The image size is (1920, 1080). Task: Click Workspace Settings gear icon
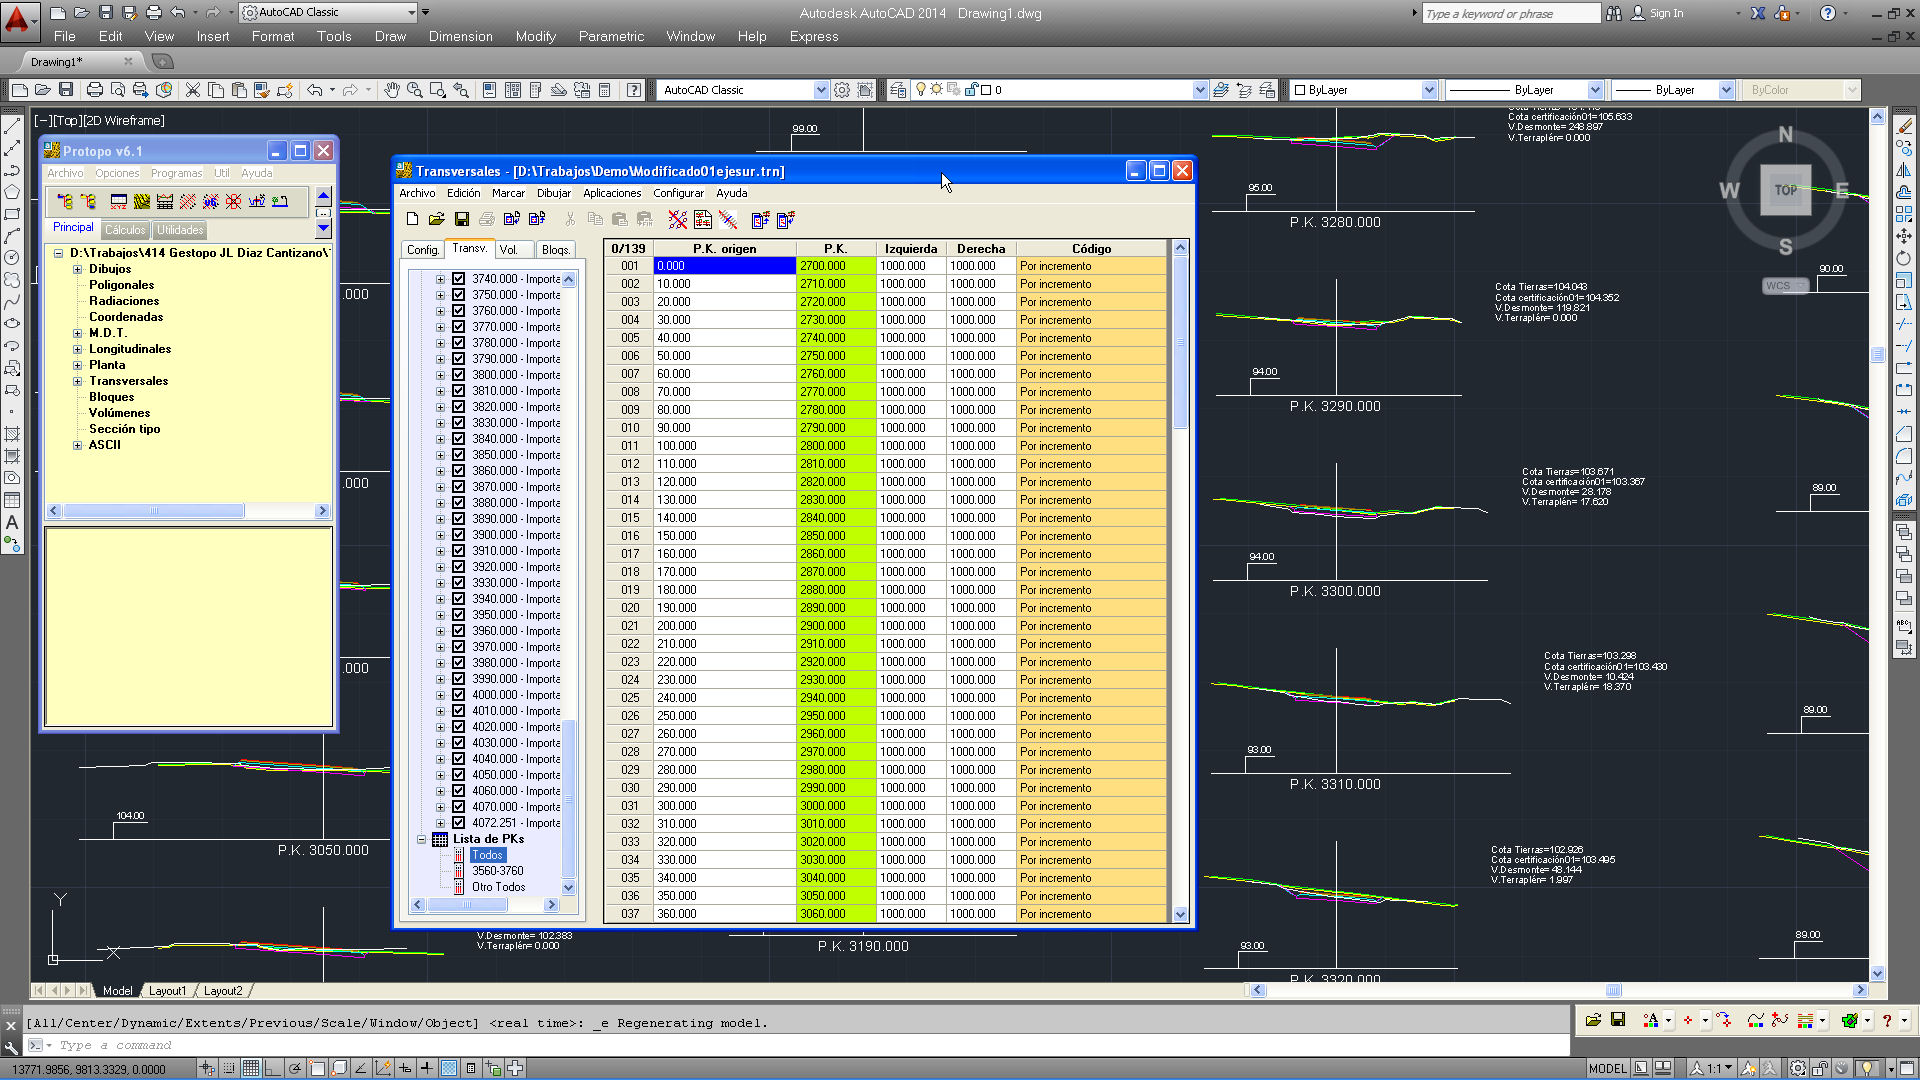click(x=842, y=90)
